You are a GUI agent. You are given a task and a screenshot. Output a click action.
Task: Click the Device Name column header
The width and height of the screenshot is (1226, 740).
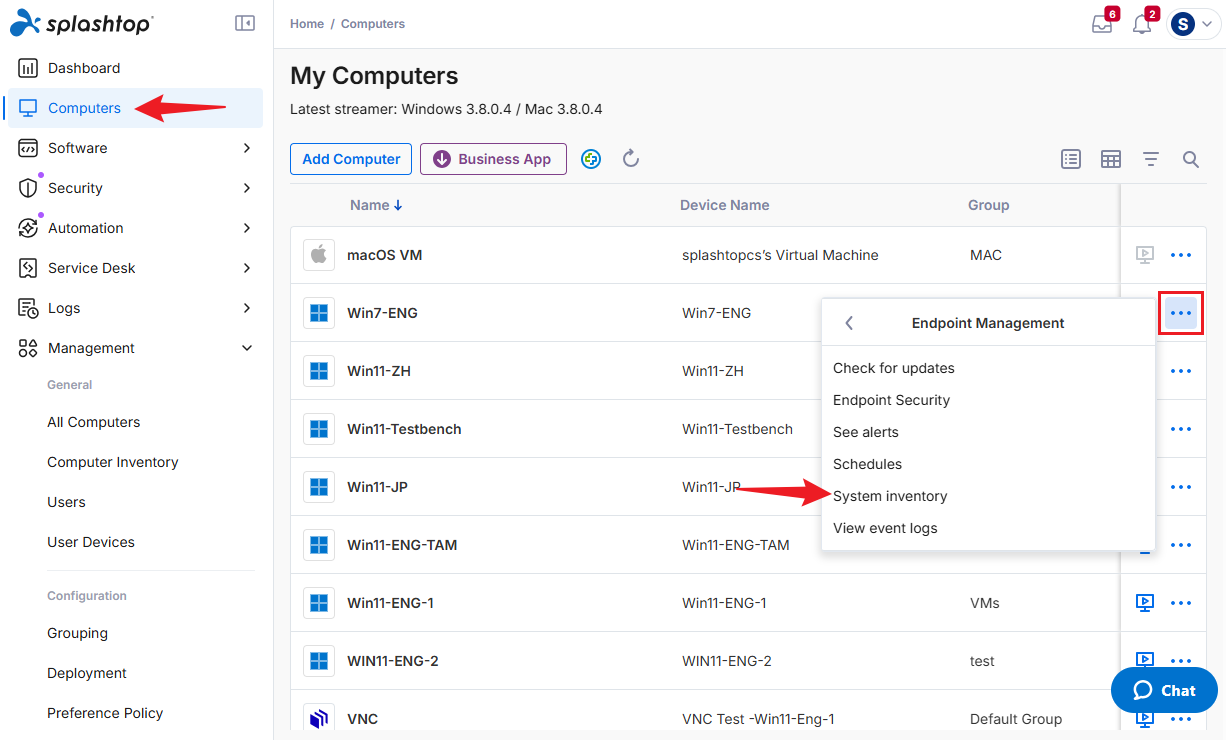725,205
